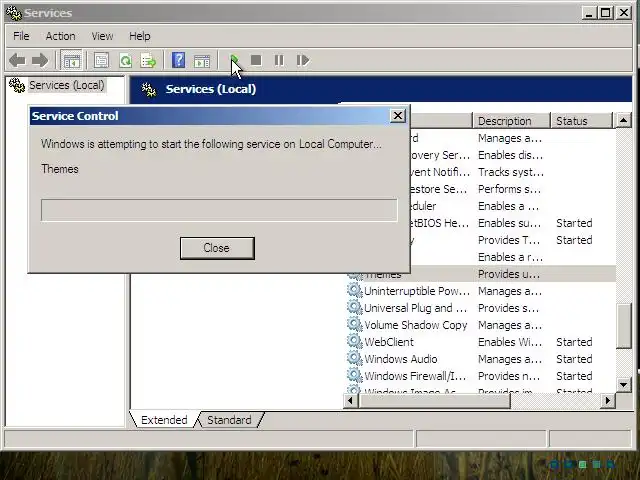Sort by the Status column header
Viewport: 640px width, 480px height.
coord(582,121)
